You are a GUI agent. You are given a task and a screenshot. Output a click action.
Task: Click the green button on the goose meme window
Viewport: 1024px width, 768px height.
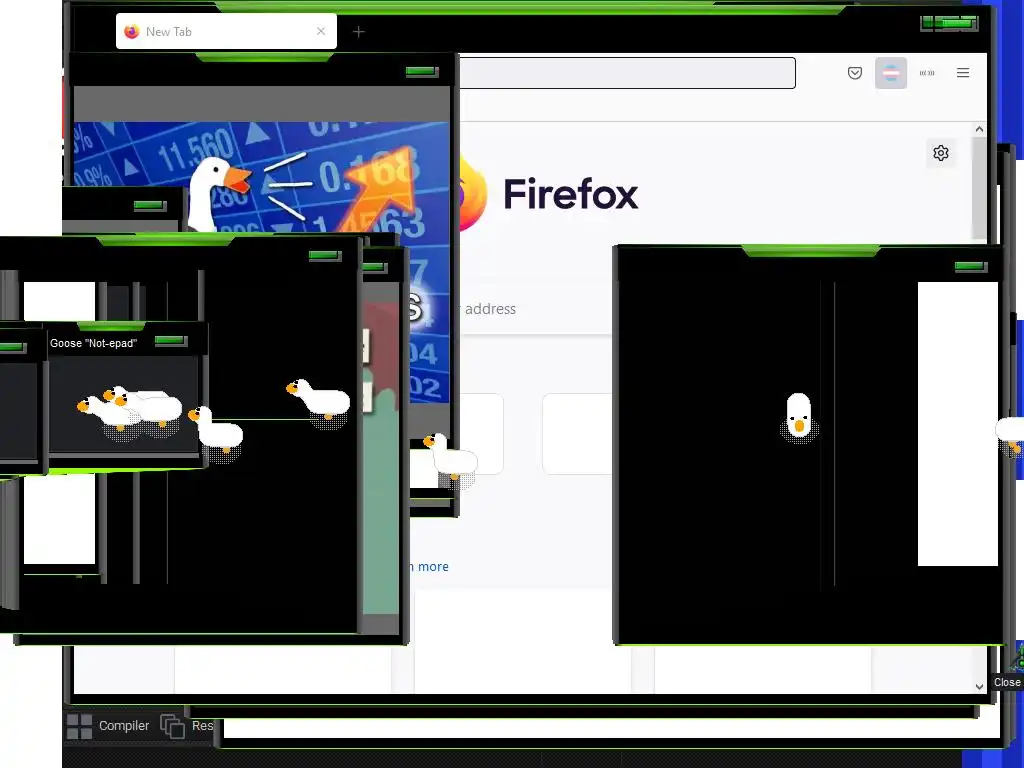click(422, 71)
